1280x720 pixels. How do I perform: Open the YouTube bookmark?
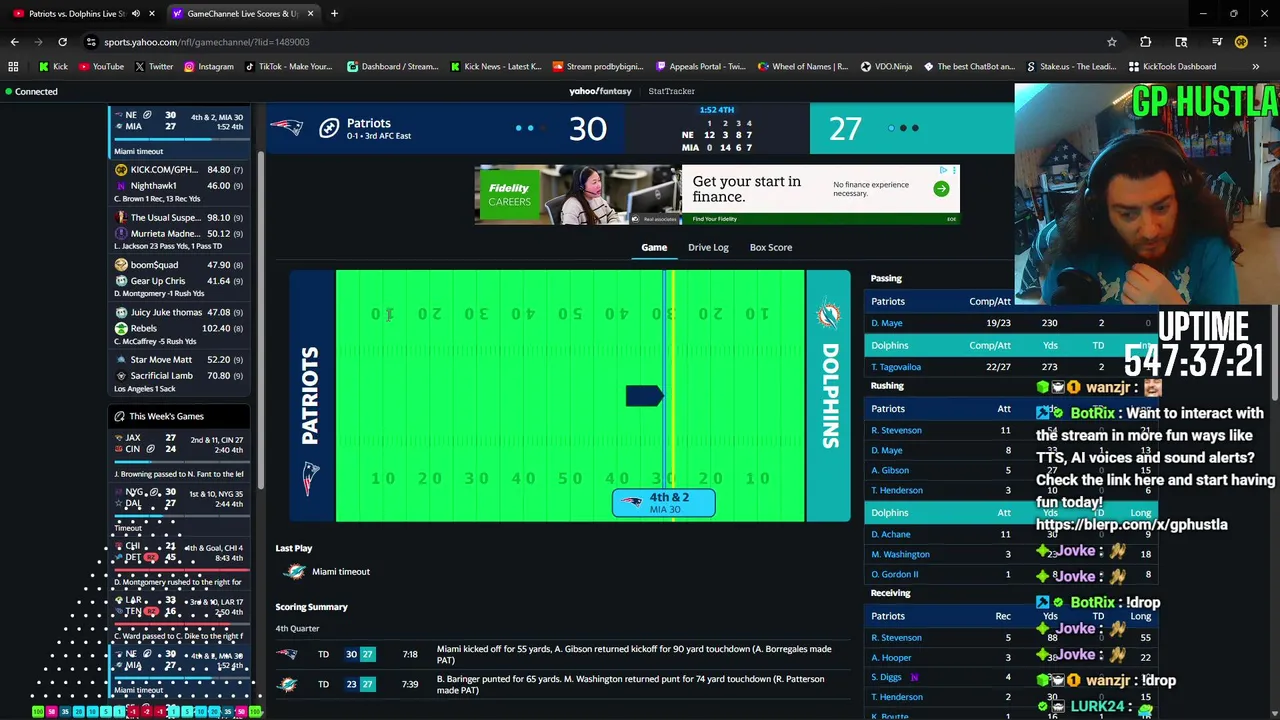101,66
